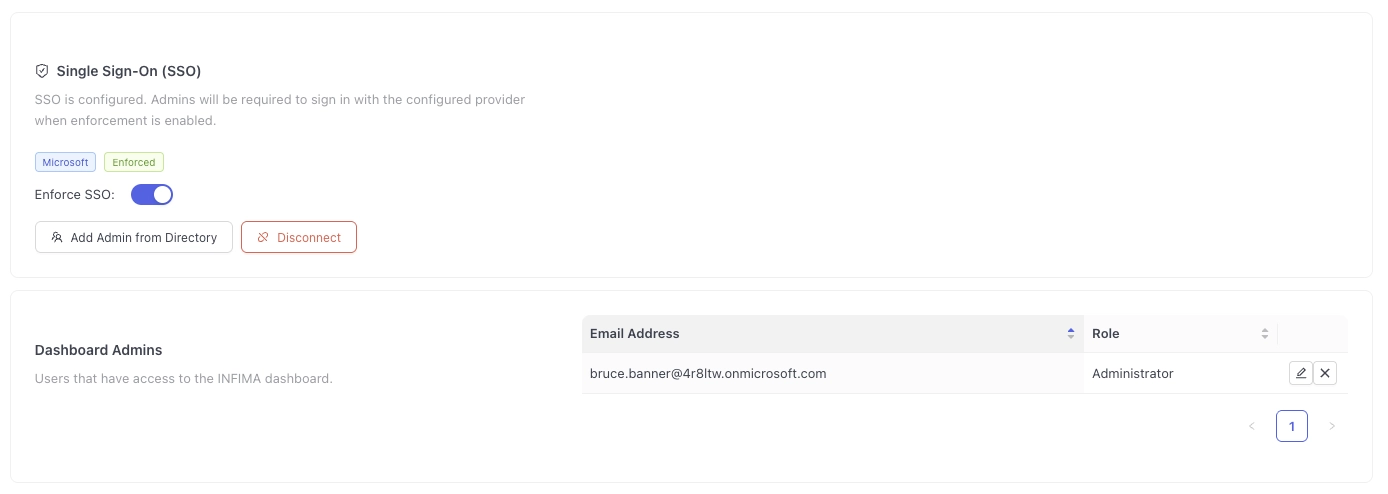The image size is (1388, 494).
Task: Select page 1 in pagination
Action: (1292, 426)
